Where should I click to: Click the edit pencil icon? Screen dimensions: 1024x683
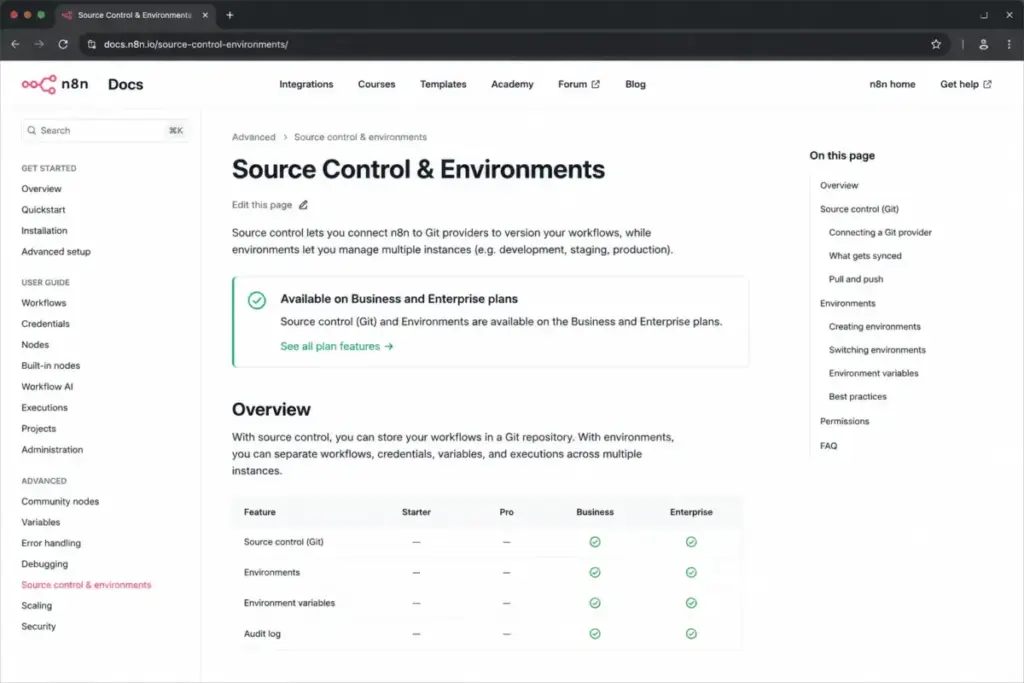click(303, 205)
